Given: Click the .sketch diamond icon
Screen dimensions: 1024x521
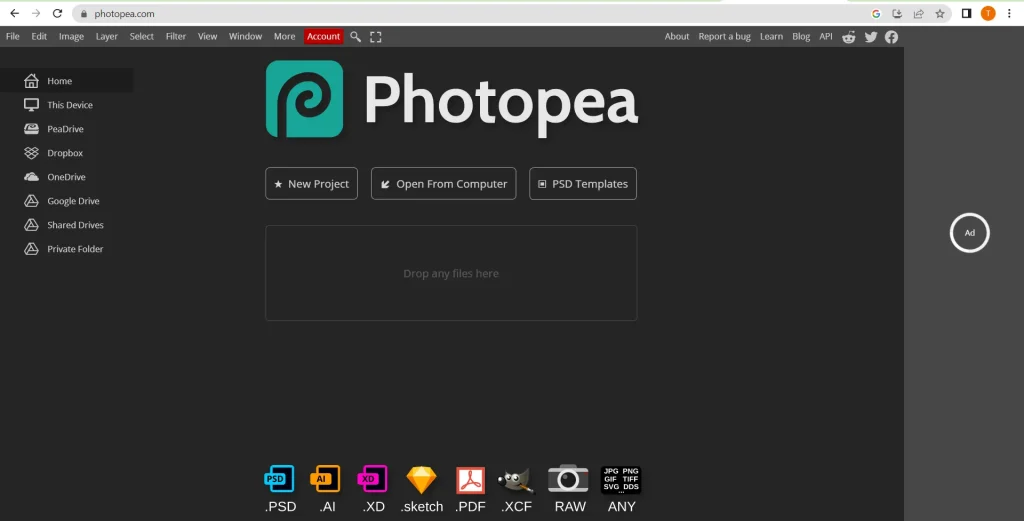Looking at the screenshot, I should (421, 480).
